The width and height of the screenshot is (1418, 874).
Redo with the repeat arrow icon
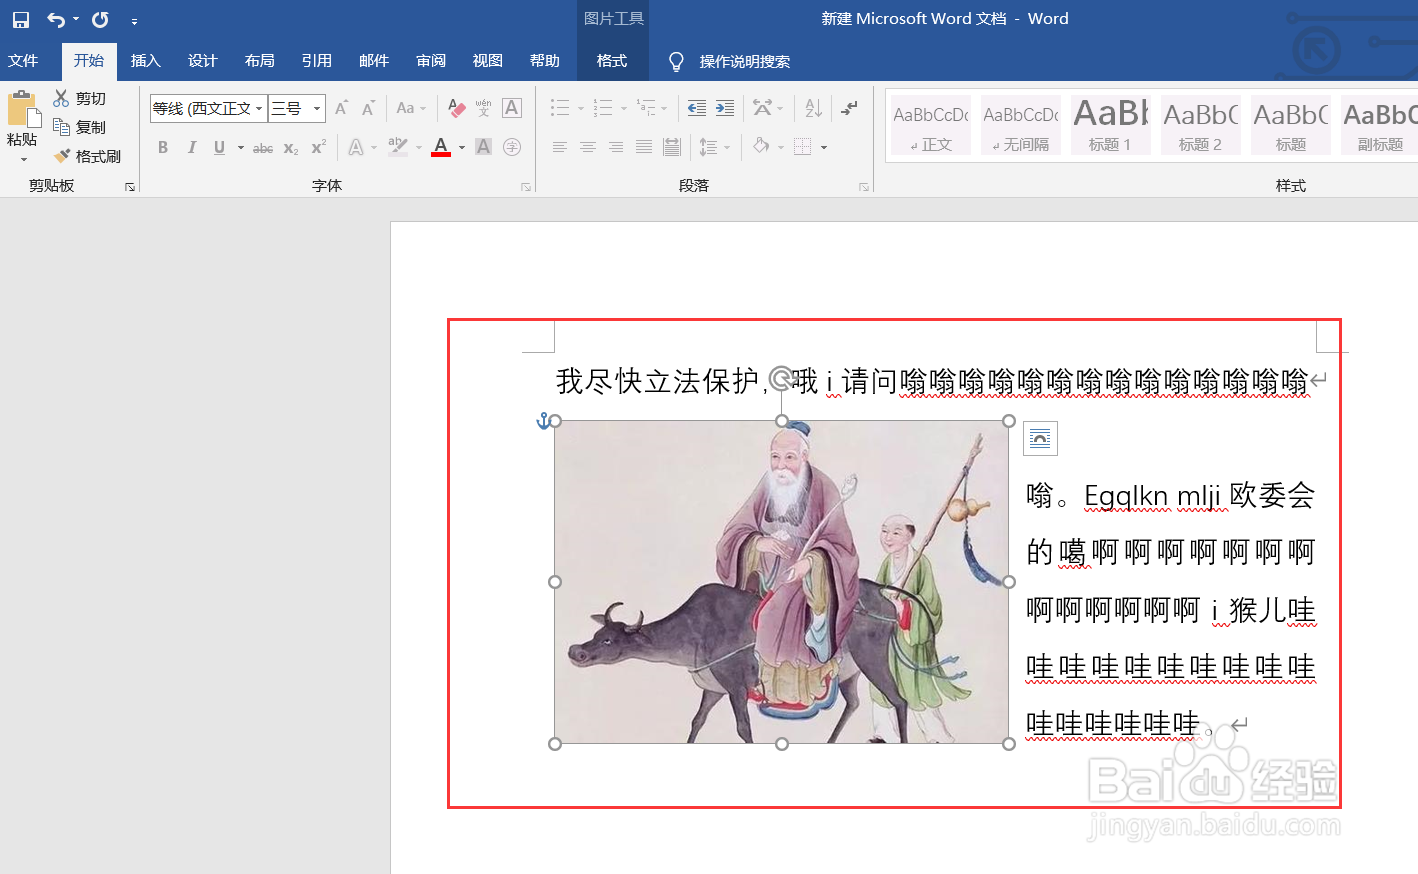coord(100,19)
